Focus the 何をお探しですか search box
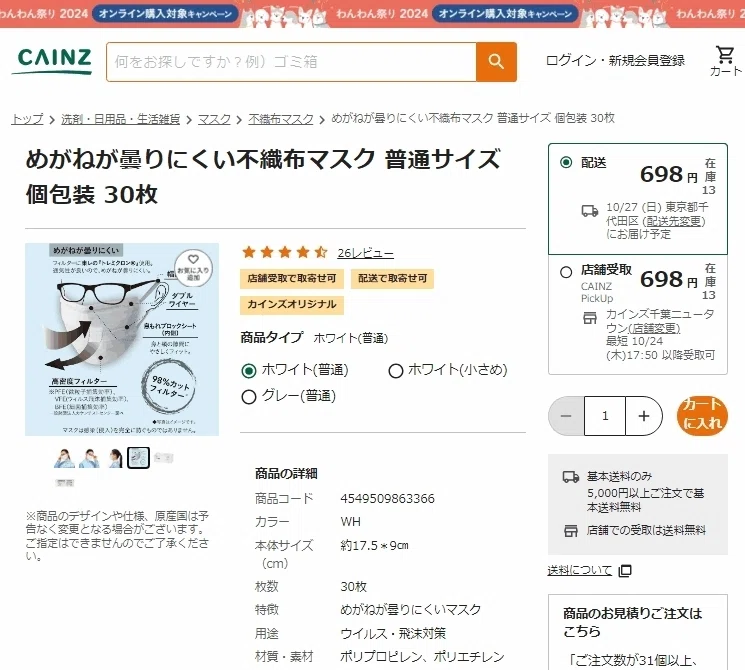Image resolution: width=745 pixels, height=670 pixels. tap(291, 62)
